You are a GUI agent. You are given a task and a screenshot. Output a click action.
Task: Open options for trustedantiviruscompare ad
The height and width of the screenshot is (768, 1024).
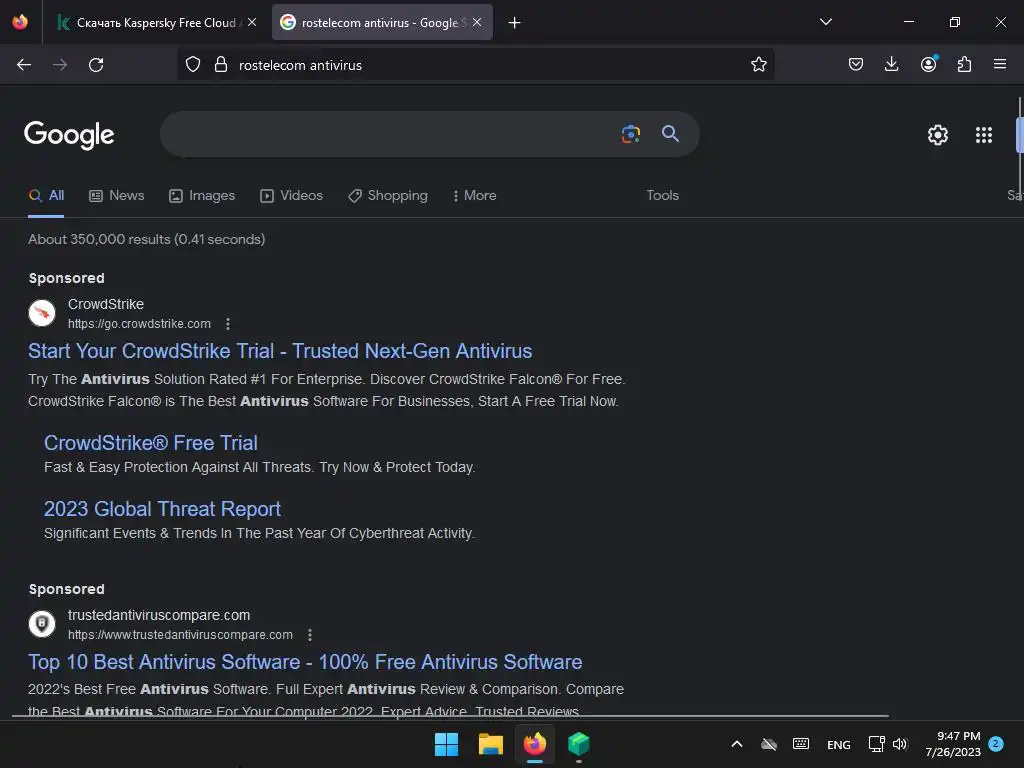coord(310,635)
